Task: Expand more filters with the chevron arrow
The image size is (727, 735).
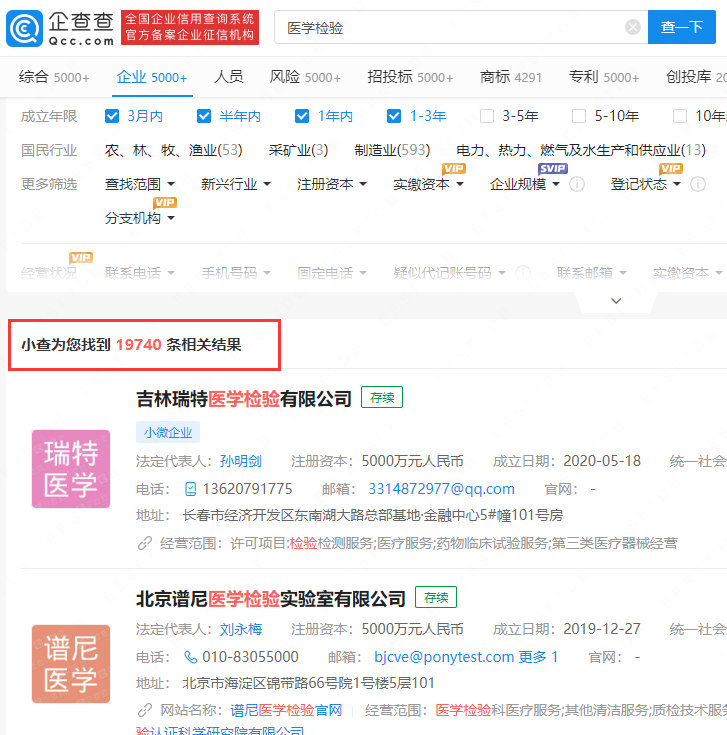Action: 616,301
